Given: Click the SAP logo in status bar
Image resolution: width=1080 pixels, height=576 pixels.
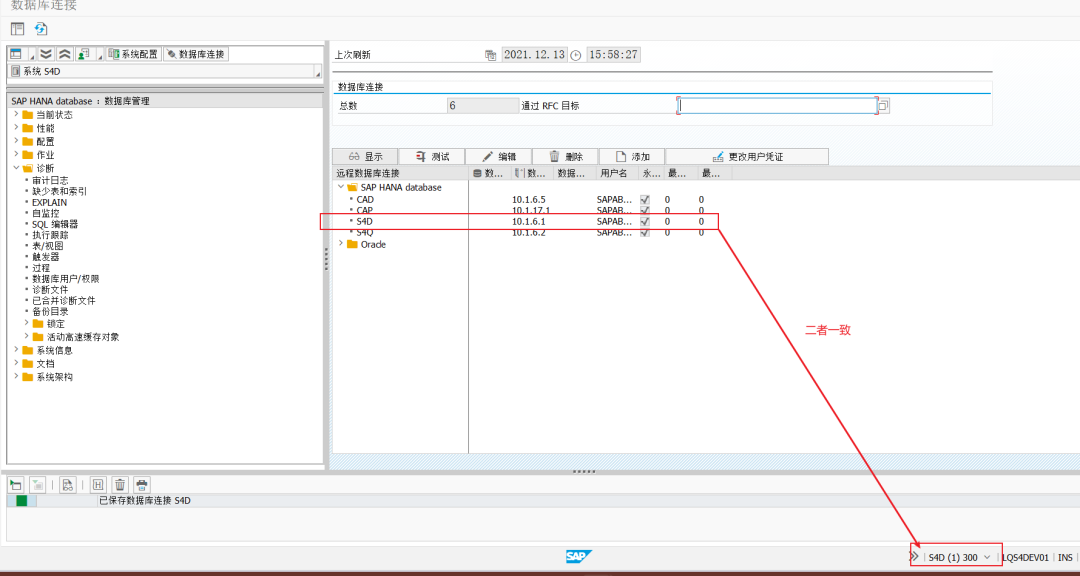Looking at the screenshot, I should pos(579,557).
